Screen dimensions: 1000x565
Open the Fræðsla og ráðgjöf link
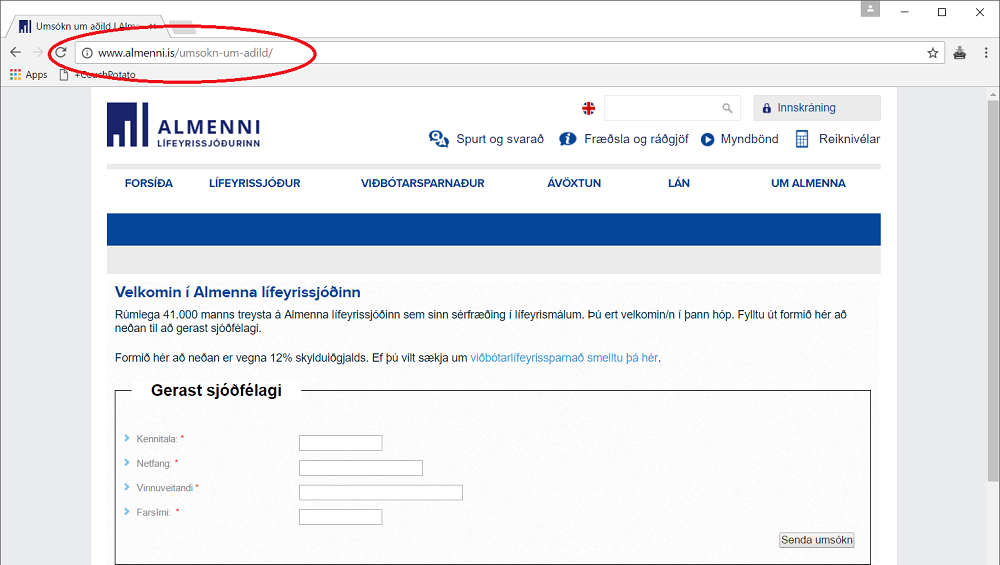click(x=636, y=139)
